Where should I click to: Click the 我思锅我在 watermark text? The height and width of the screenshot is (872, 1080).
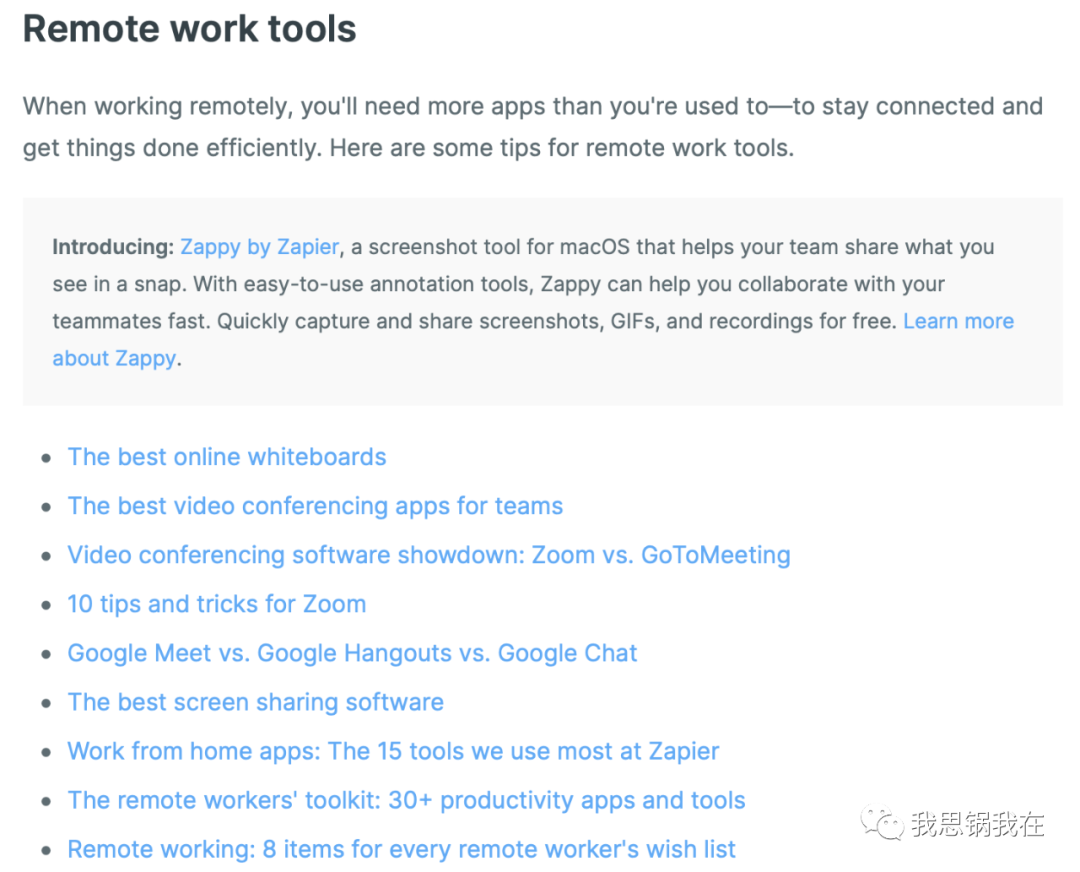977,824
